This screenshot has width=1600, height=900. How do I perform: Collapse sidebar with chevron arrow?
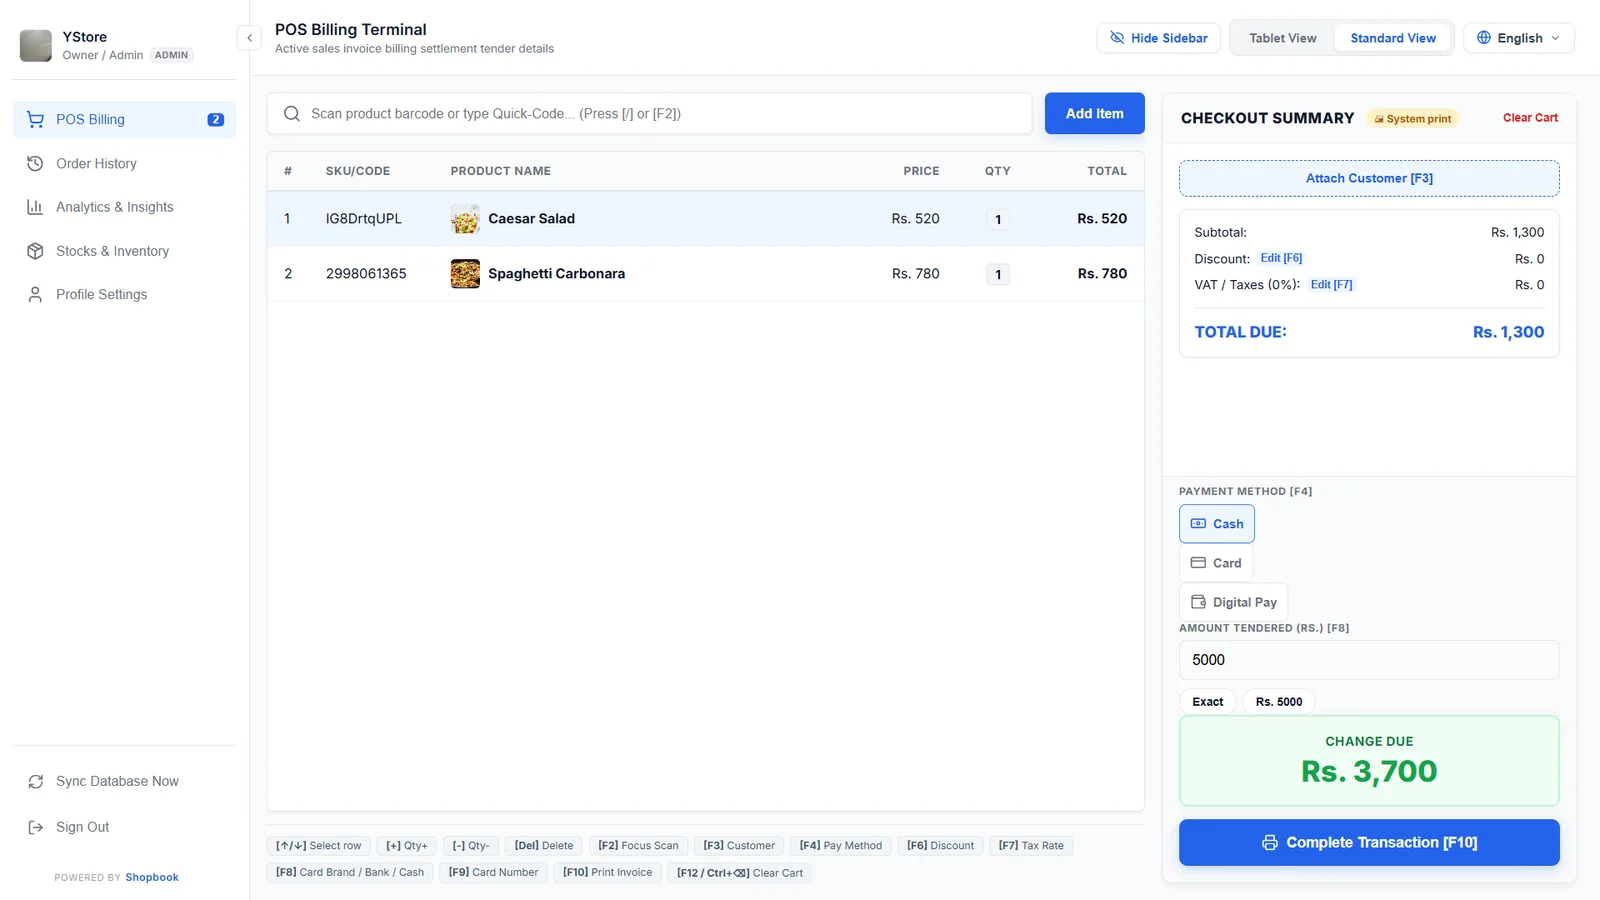coord(249,38)
